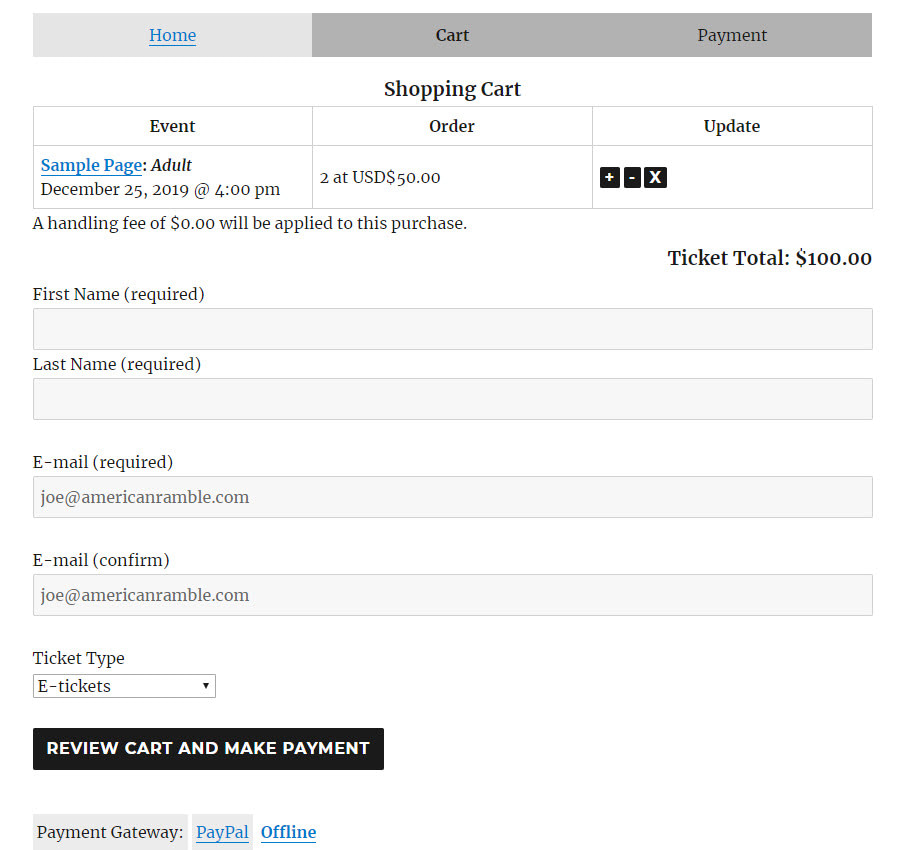Click the Last Name input field
This screenshot has width=909, height=850.
[452, 398]
